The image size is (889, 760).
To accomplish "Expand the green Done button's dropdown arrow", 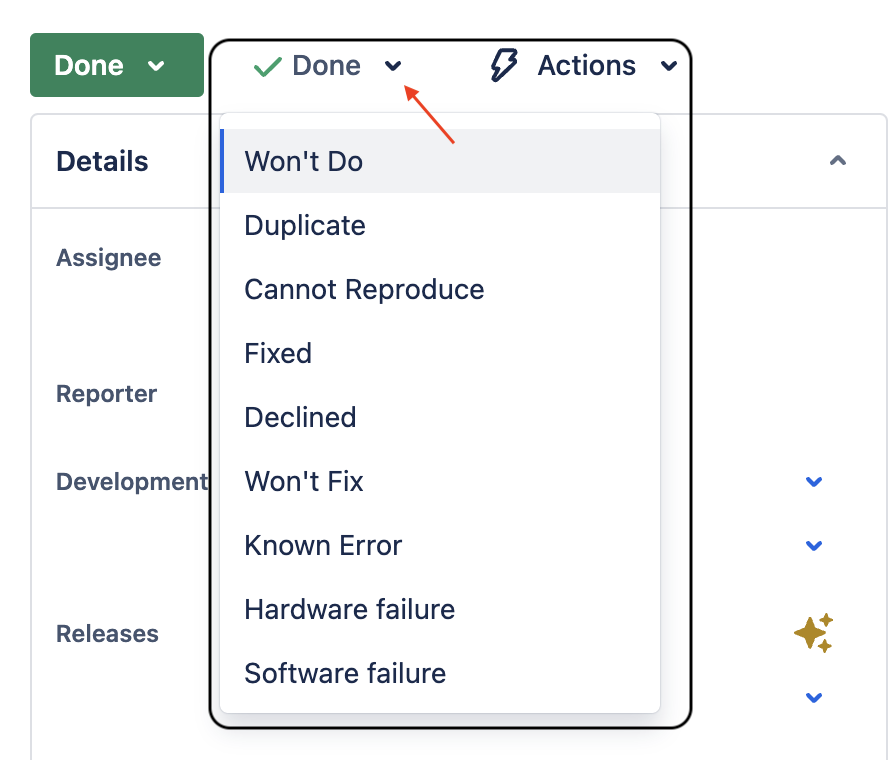I will (156, 65).
